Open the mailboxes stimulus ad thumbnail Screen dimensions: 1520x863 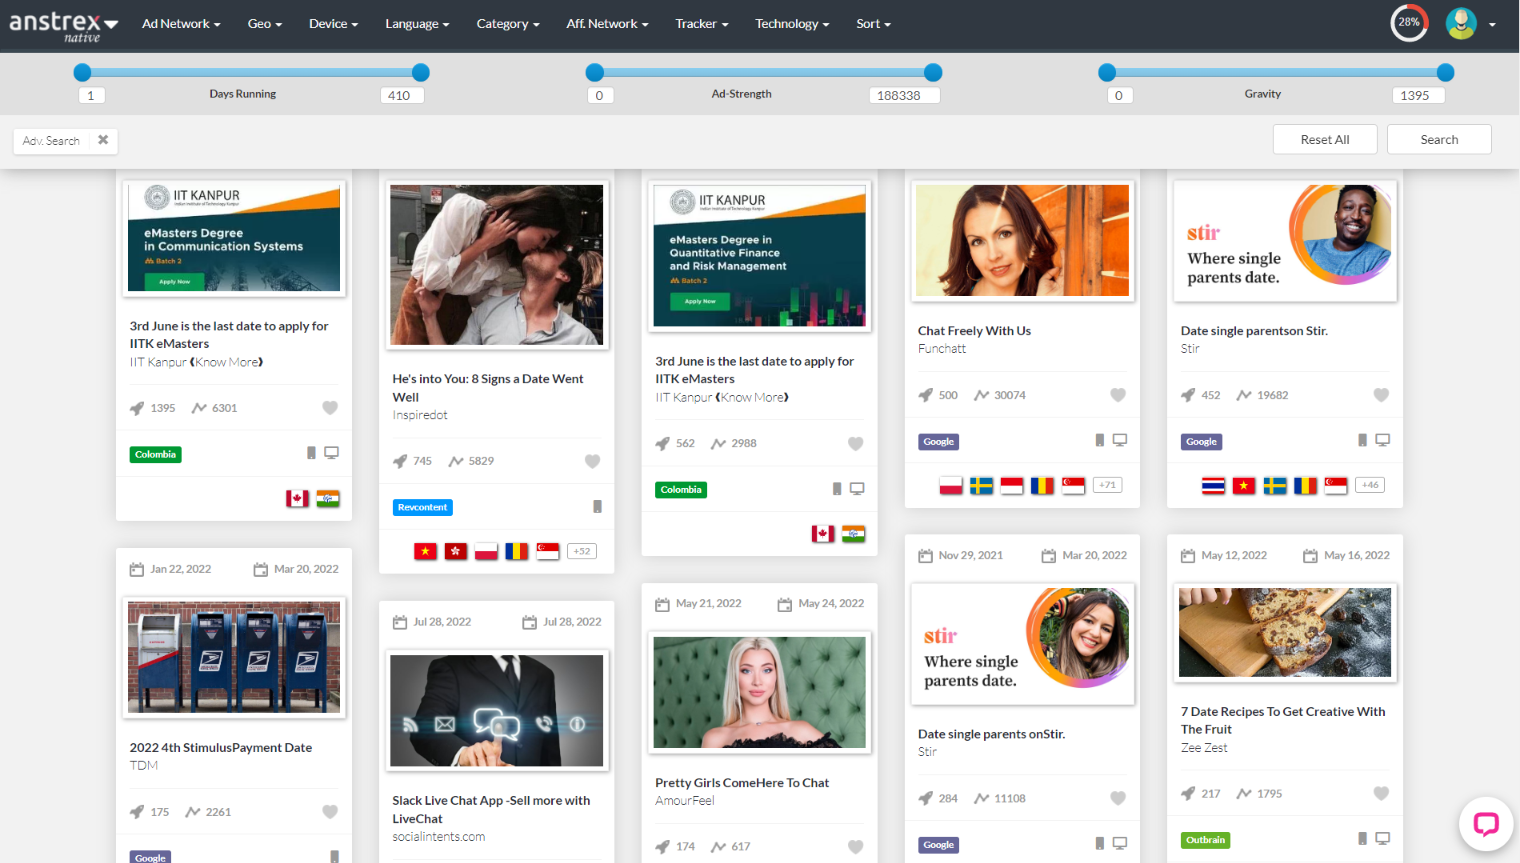pos(234,657)
